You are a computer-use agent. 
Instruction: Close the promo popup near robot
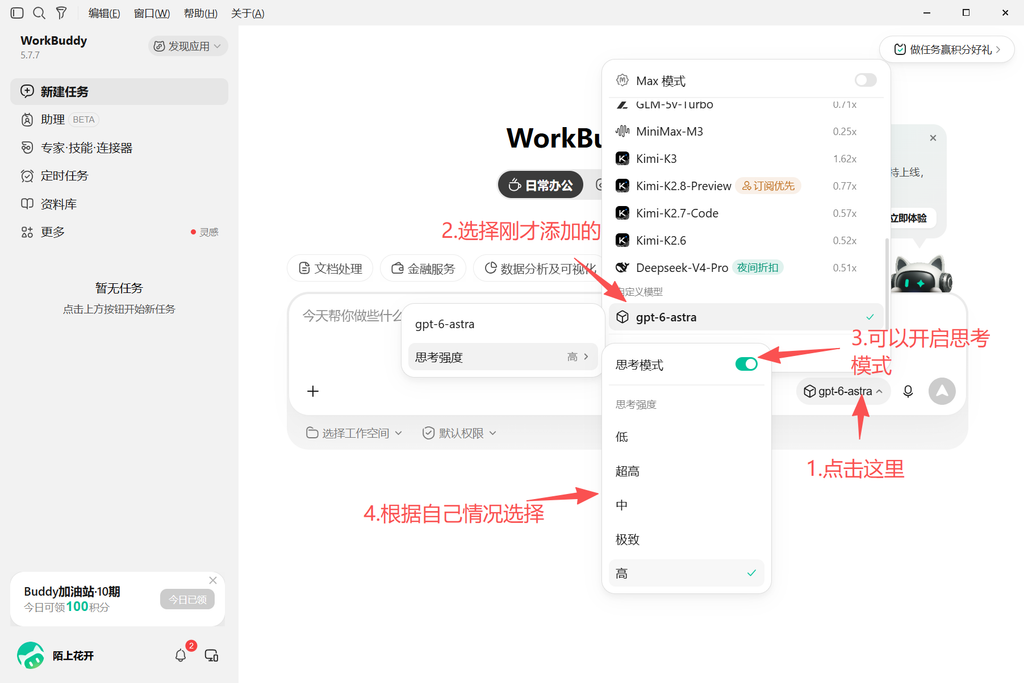coord(933,138)
